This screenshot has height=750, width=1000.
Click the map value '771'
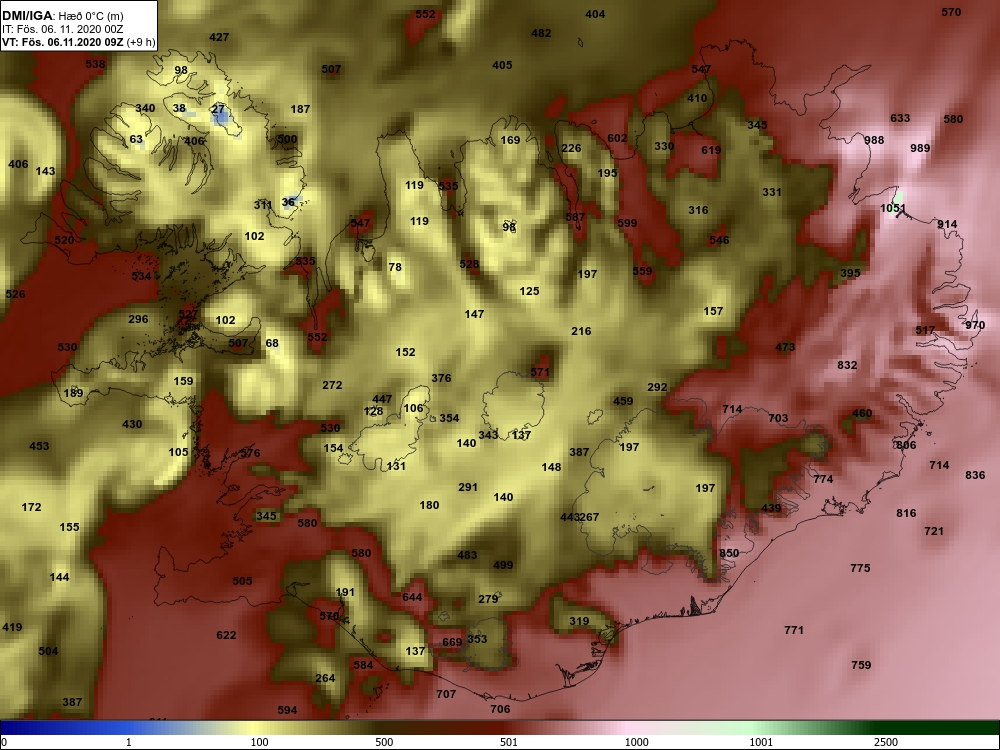[x=793, y=629]
